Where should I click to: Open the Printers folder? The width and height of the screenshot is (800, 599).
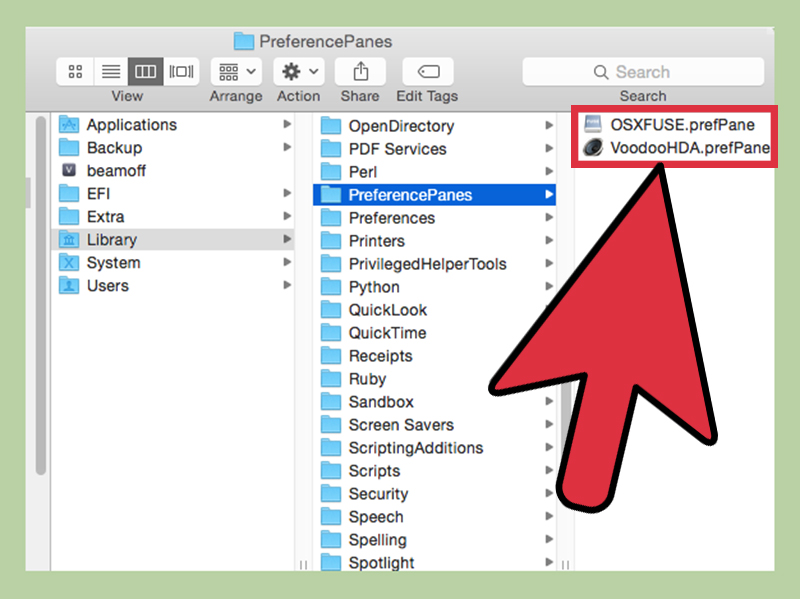pyautogui.click(x=435, y=240)
